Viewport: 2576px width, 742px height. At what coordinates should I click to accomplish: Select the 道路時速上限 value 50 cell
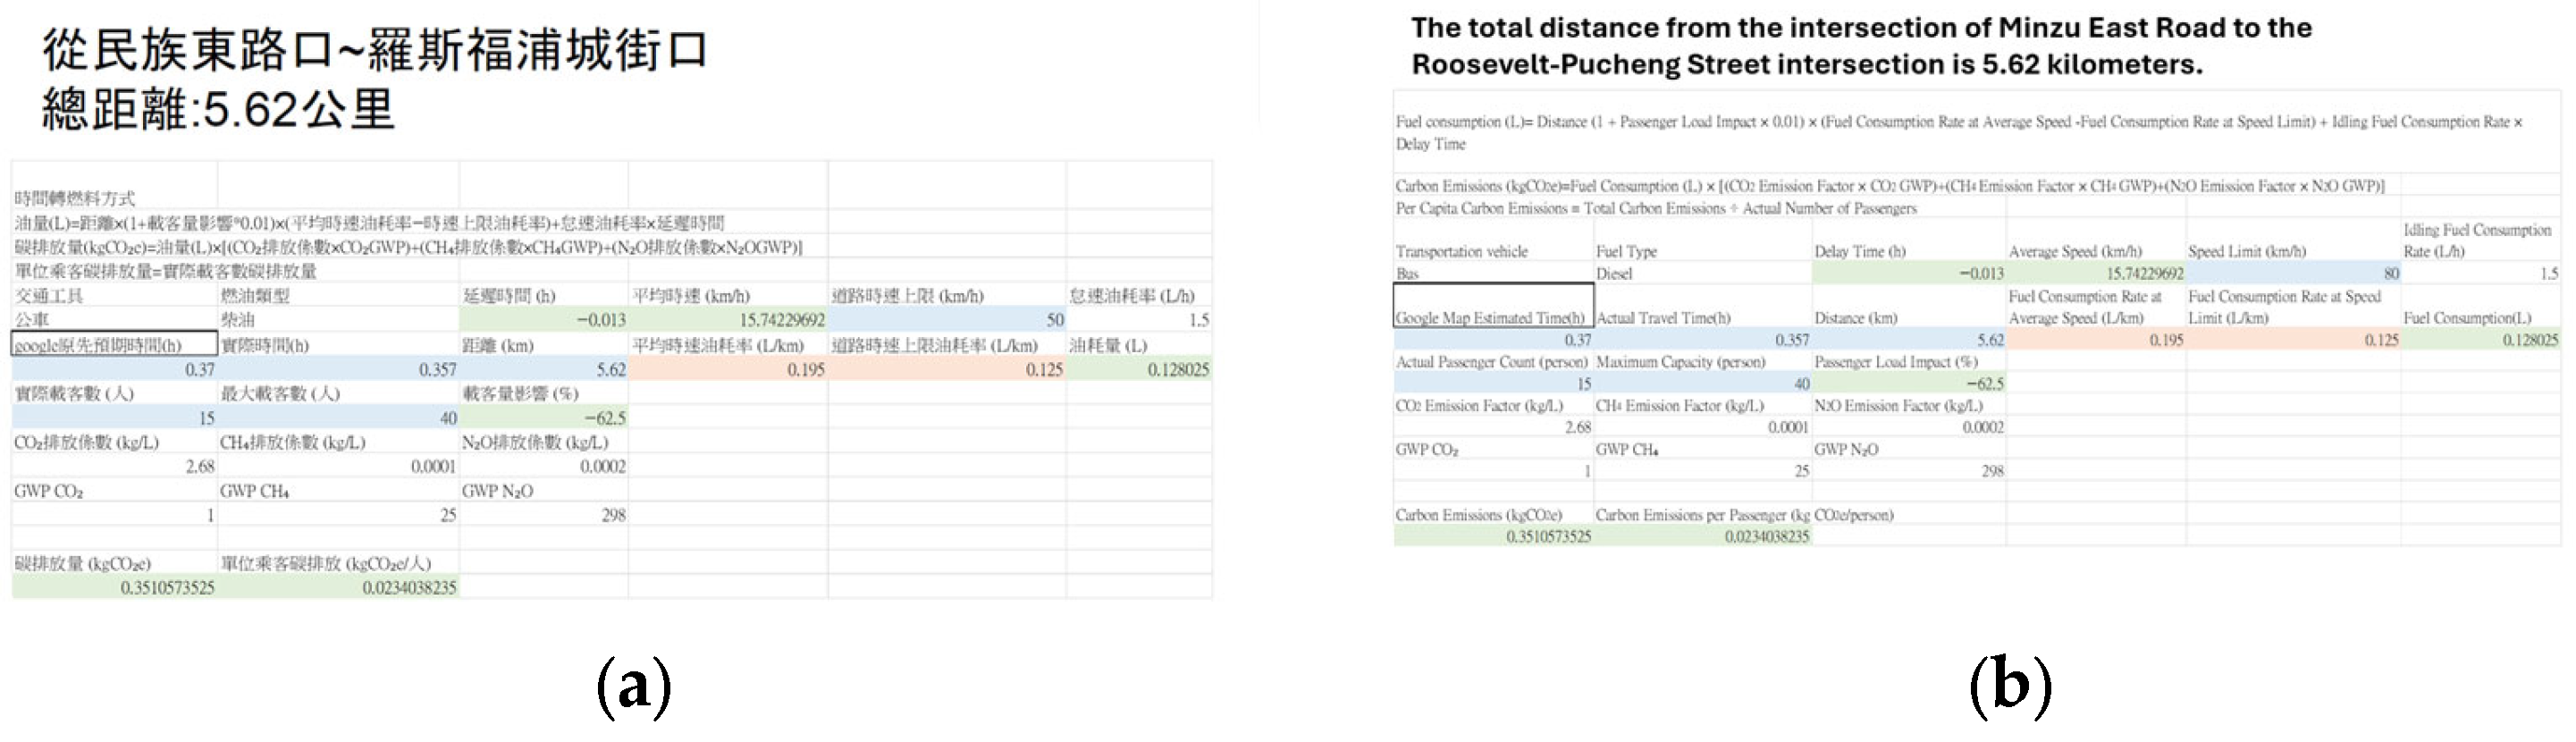coord(946,320)
